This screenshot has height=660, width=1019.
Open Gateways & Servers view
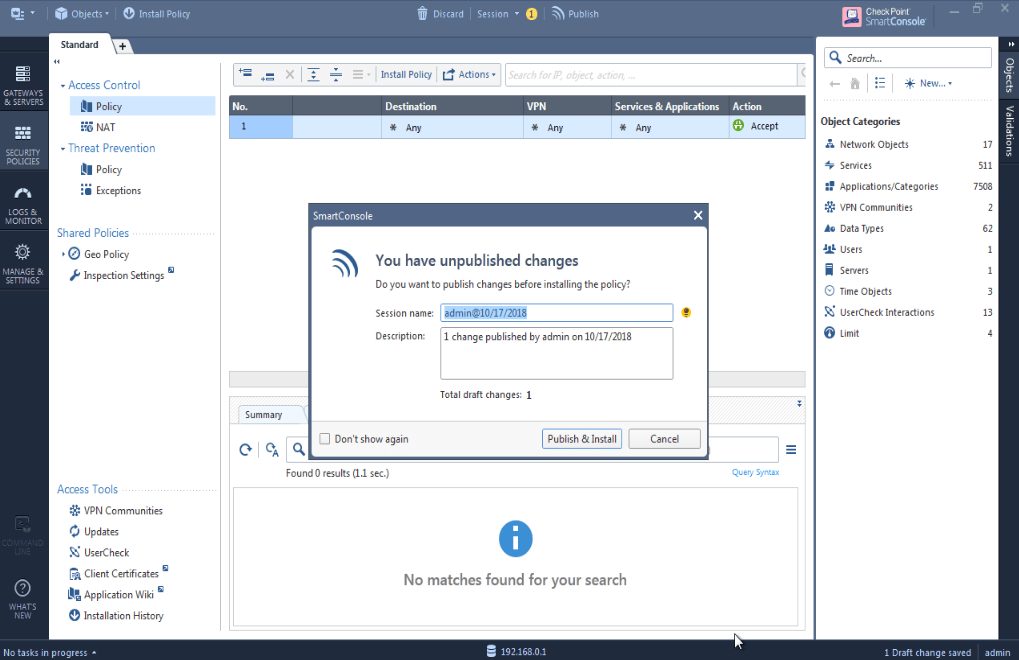(23, 85)
